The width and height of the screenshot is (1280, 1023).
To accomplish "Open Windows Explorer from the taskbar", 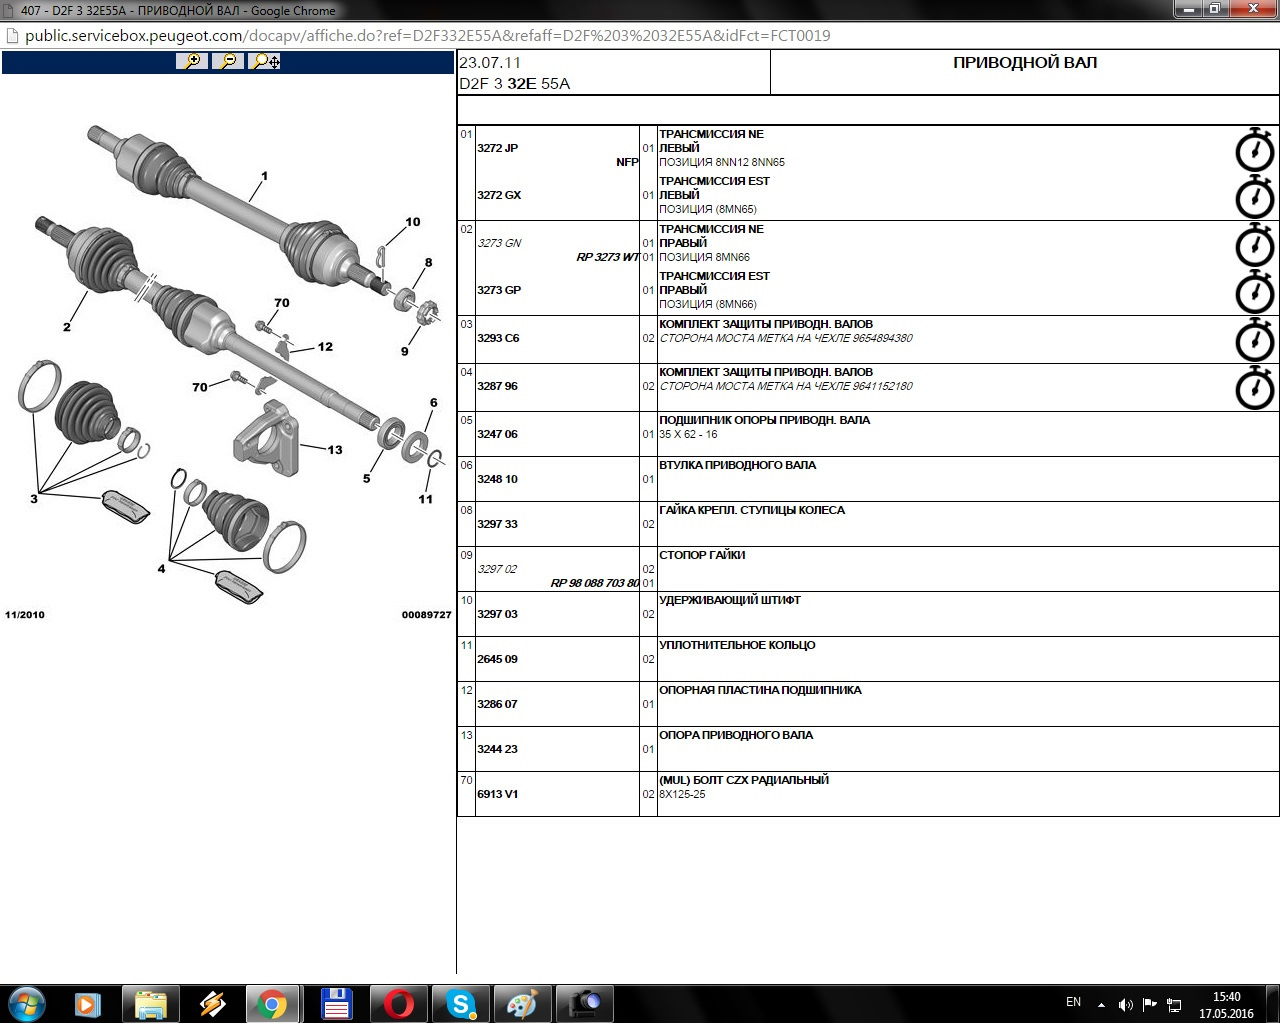I will 150,1003.
